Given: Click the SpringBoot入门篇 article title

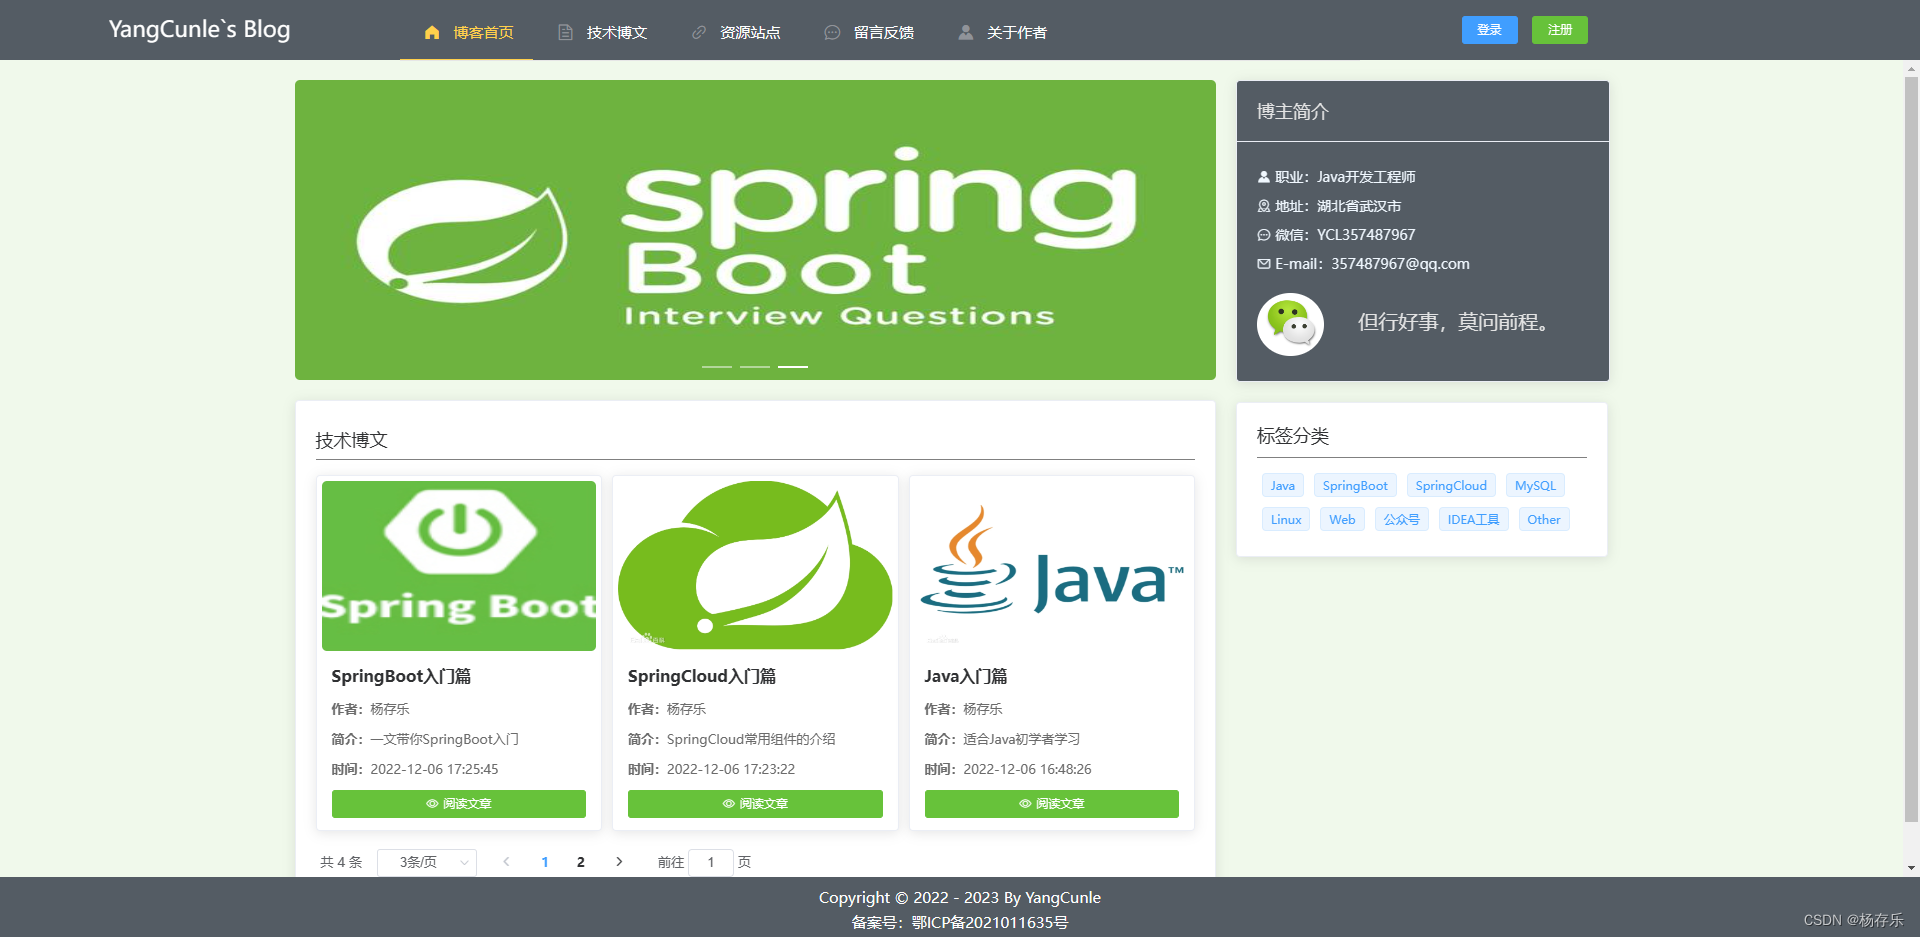Looking at the screenshot, I should pyautogui.click(x=401, y=676).
